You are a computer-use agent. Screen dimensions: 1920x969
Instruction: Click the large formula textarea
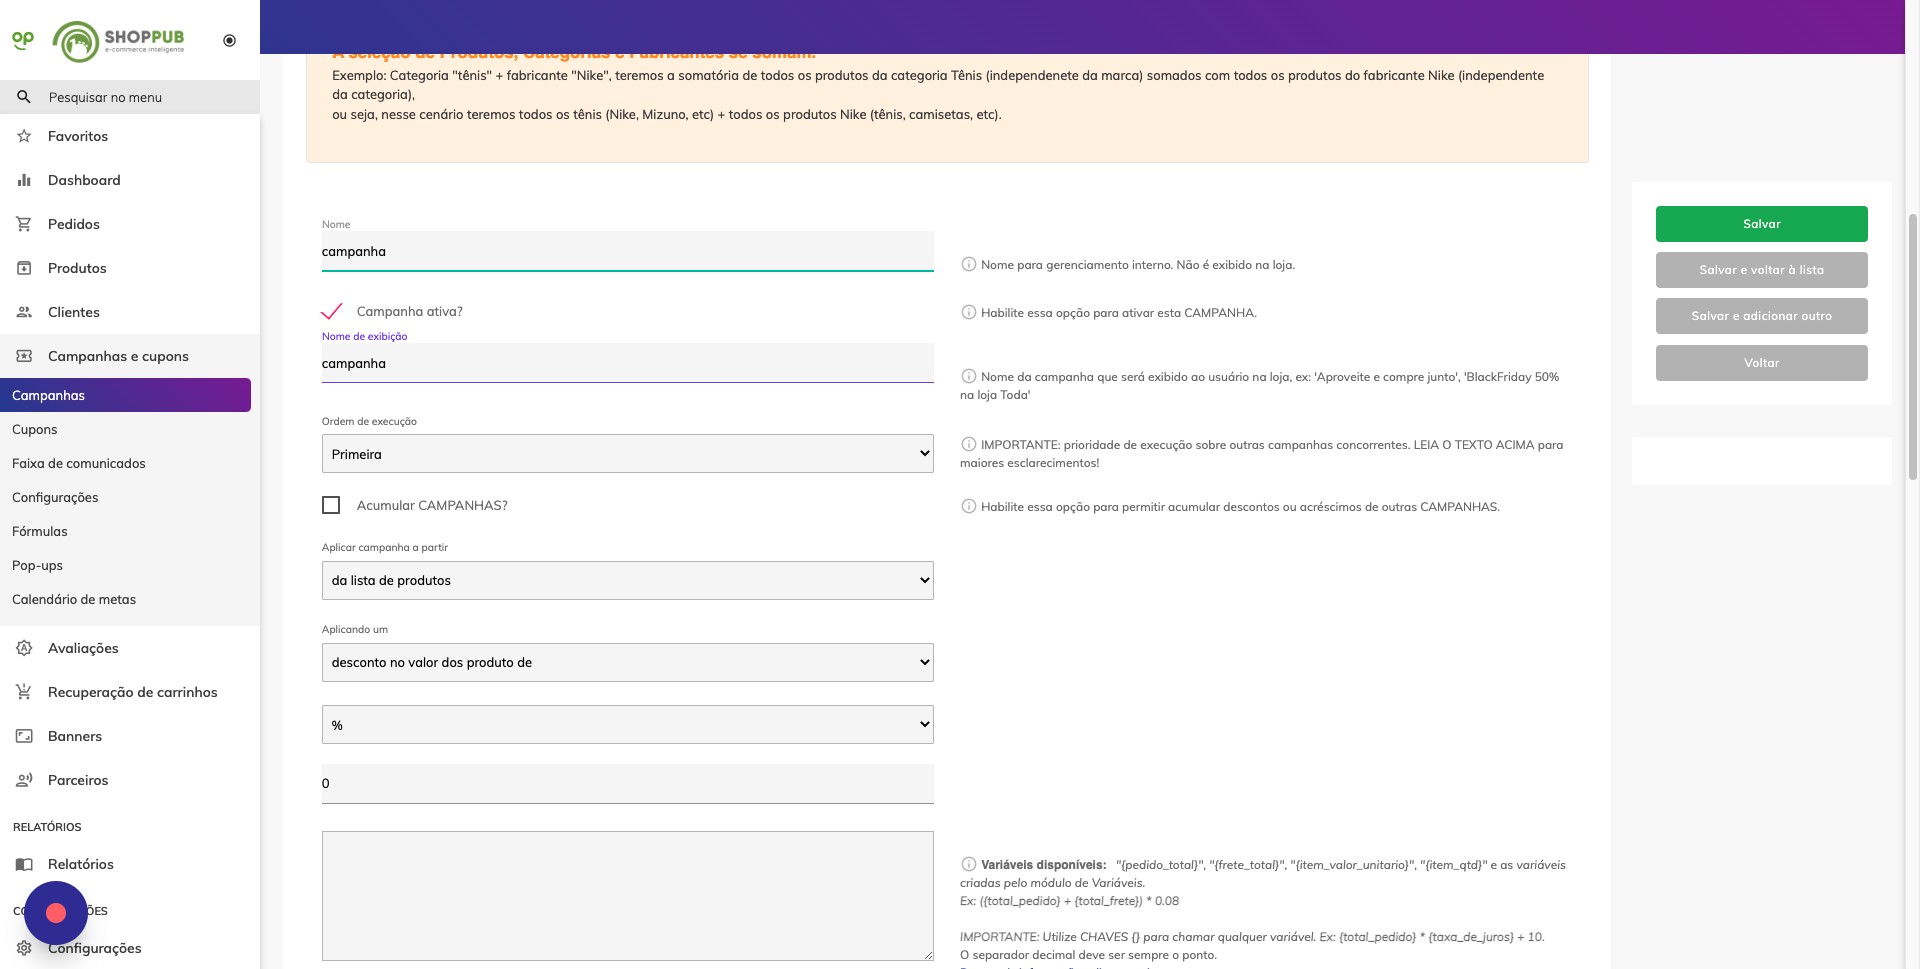click(627, 896)
